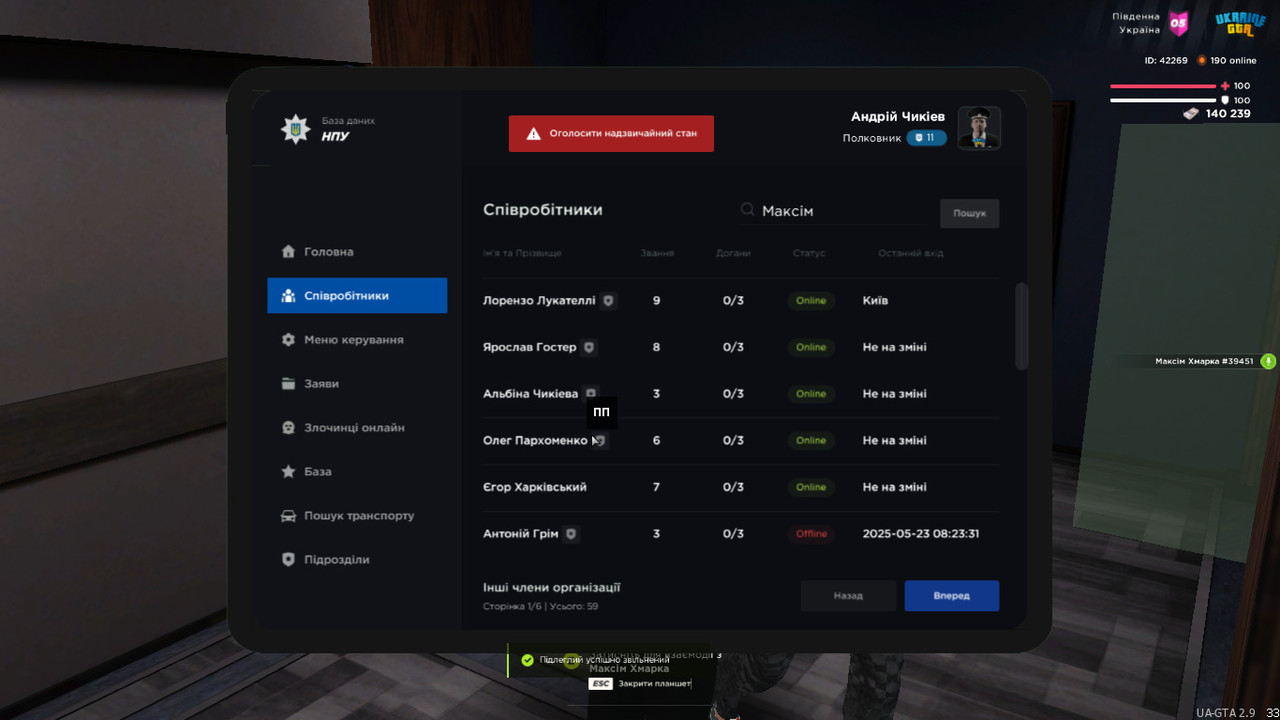The width and height of the screenshot is (1280, 720).
Task: Open Меню керування gear icon
Action: (288, 340)
